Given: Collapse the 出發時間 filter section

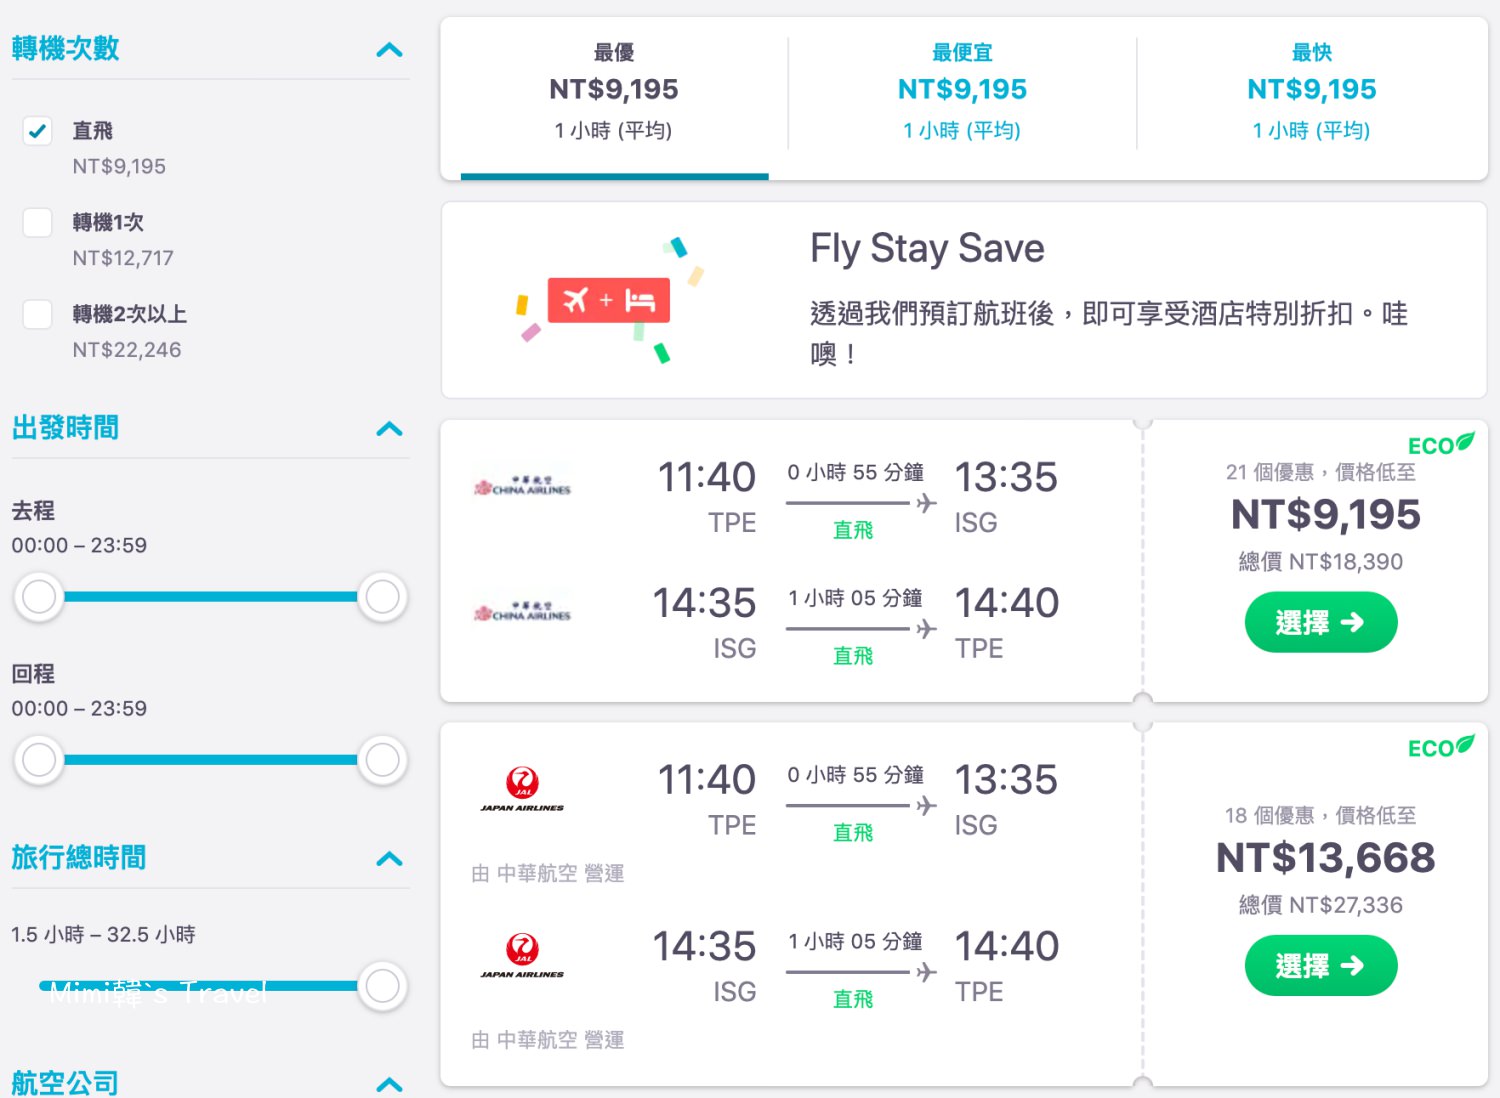Looking at the screenshot, I should pyautogui.click(x=389, y=429).
